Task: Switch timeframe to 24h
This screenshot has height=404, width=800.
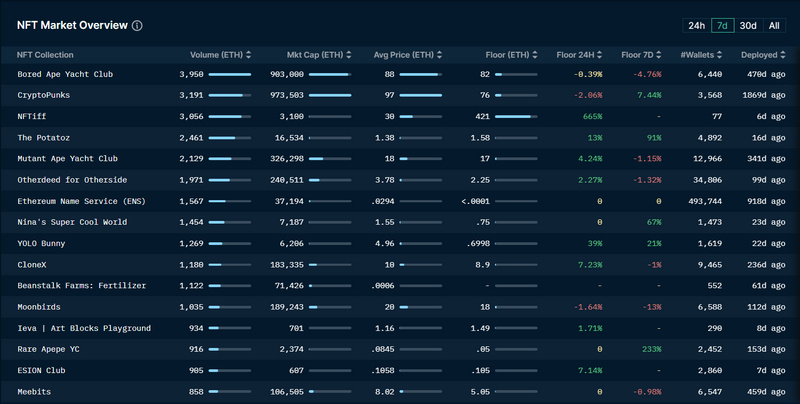Action: 695,25
